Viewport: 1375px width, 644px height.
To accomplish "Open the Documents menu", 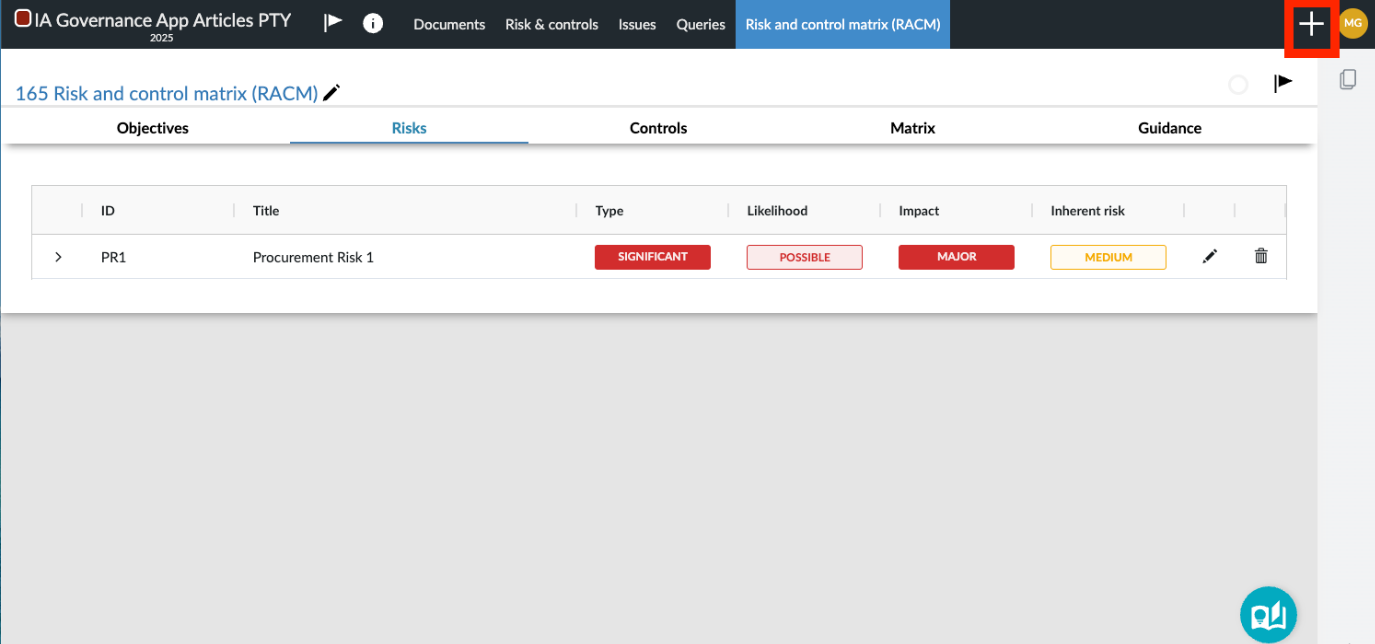I will point(449,24).
